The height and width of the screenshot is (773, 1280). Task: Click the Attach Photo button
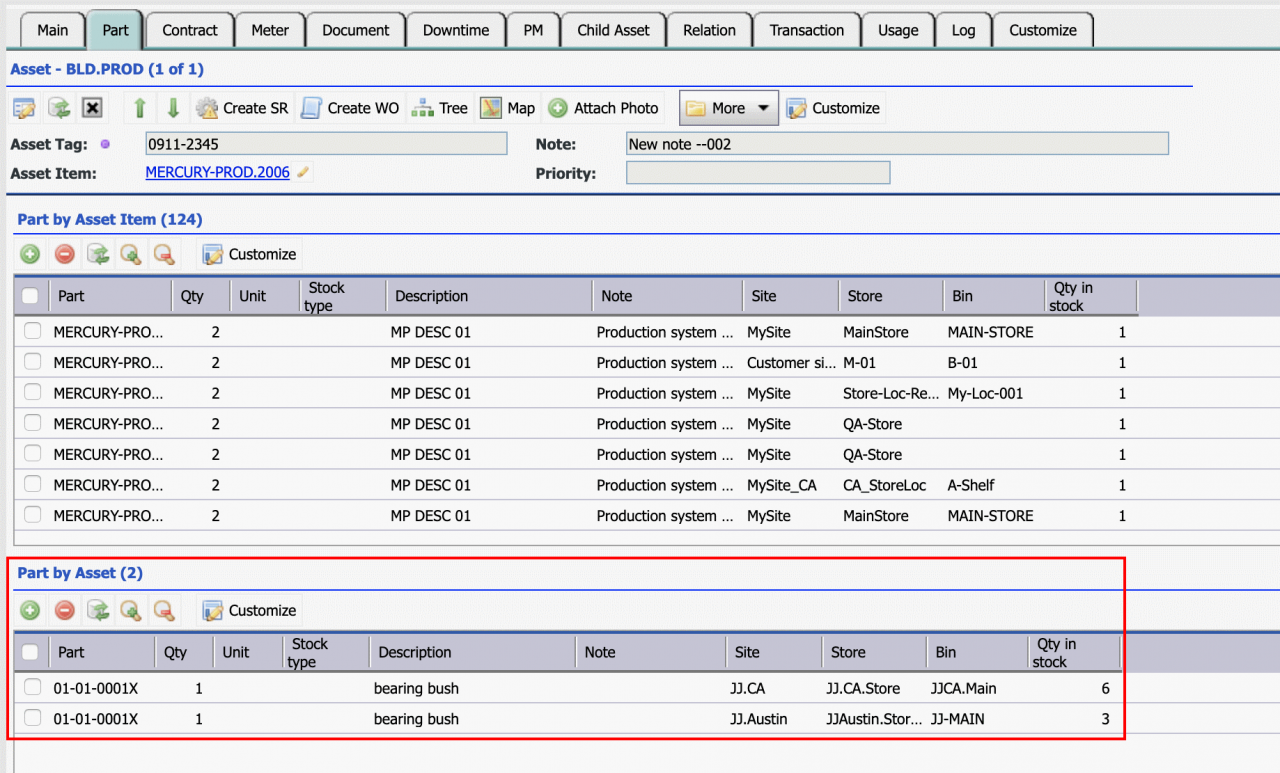tap(604, 108)
